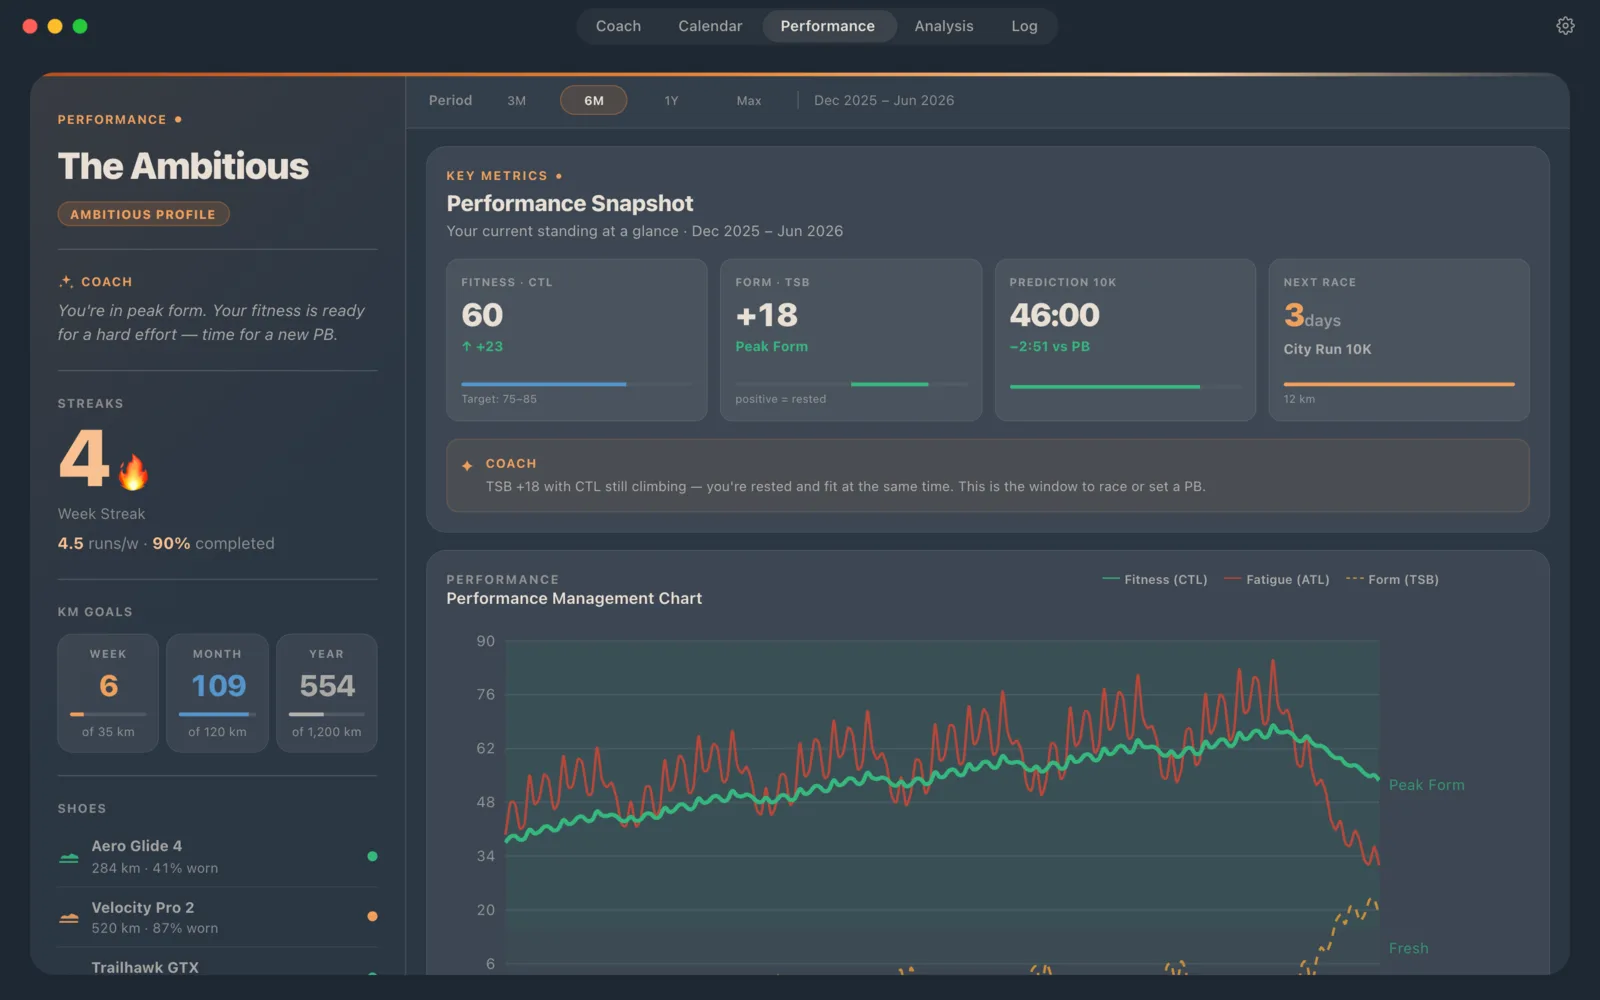The height and width of the screenshot is (1000, 1600).
Task: Click the up arrow beside +23
Action: pos(466,346)
